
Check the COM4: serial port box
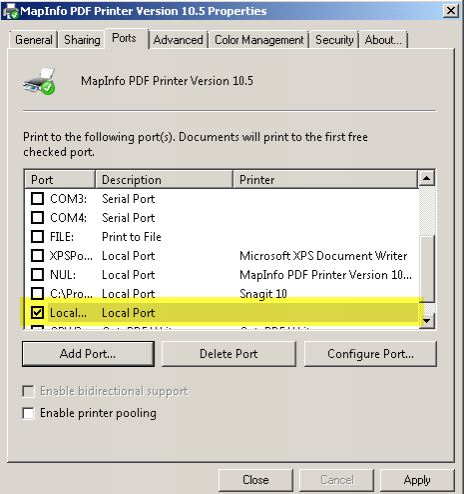(x=37, y=218)
